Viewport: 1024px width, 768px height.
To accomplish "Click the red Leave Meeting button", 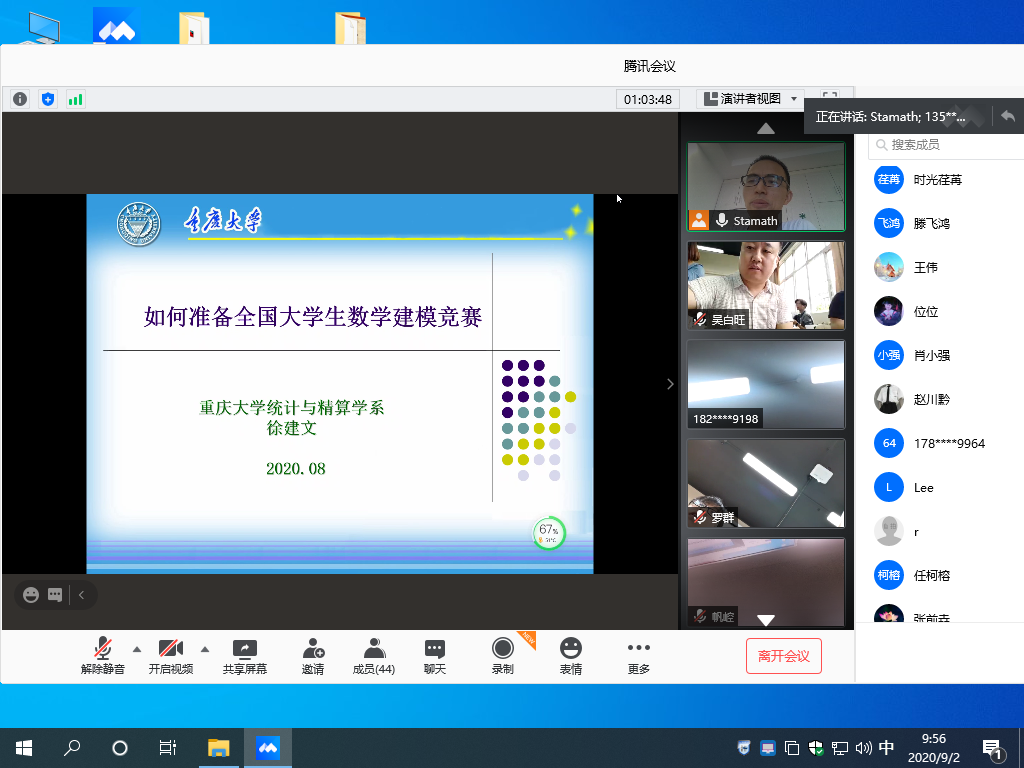I will pyautogui.click(x=783, y=656).
